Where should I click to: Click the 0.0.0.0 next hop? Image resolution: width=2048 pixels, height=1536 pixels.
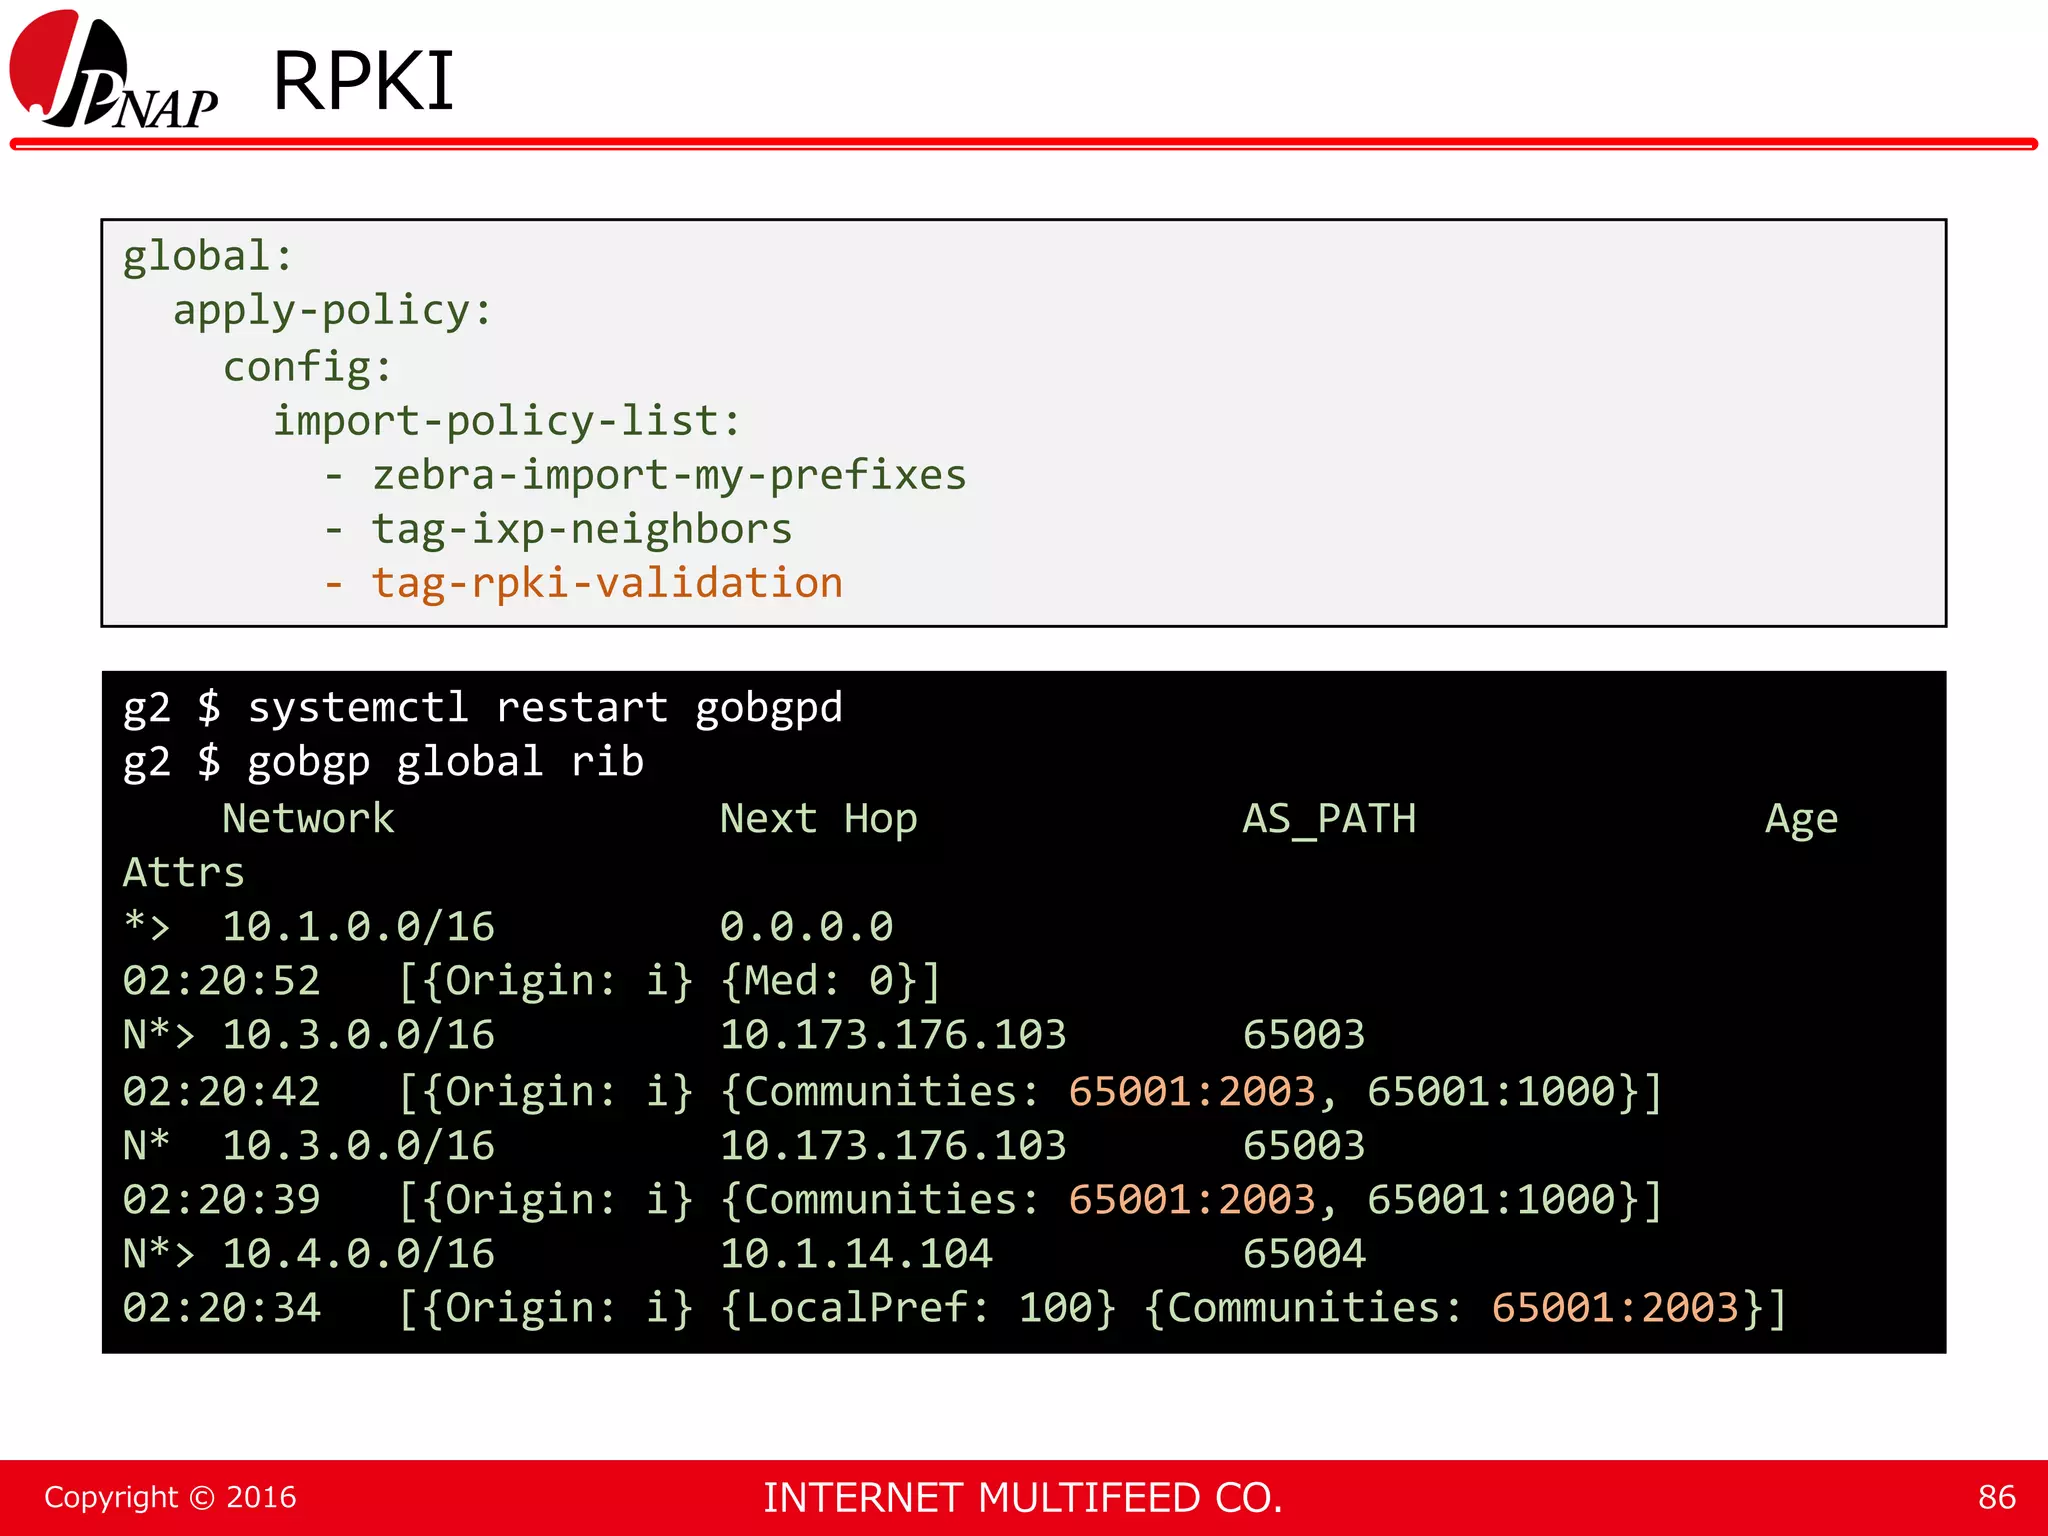tap(806, 927)
